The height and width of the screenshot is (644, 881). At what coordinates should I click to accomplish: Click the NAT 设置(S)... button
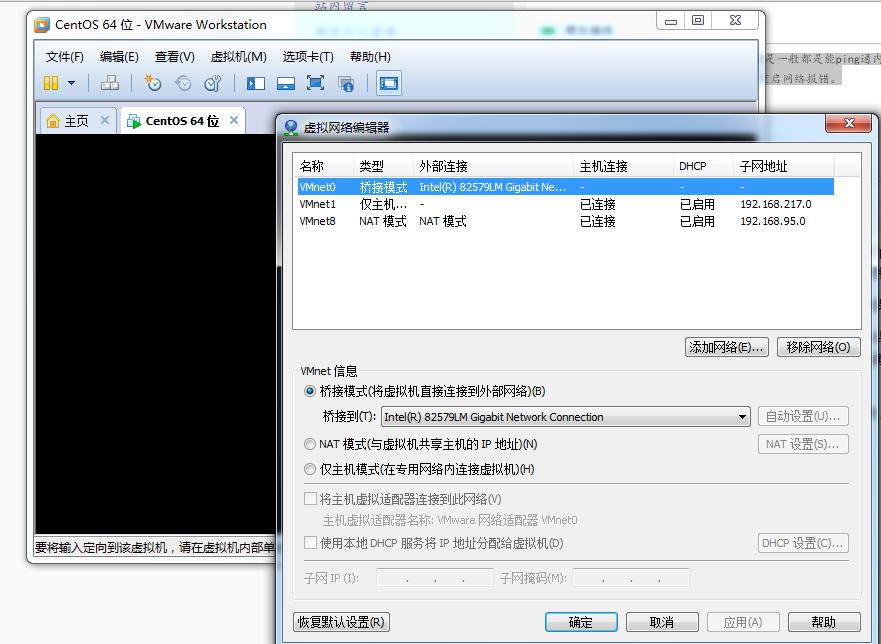click(803, 444)
